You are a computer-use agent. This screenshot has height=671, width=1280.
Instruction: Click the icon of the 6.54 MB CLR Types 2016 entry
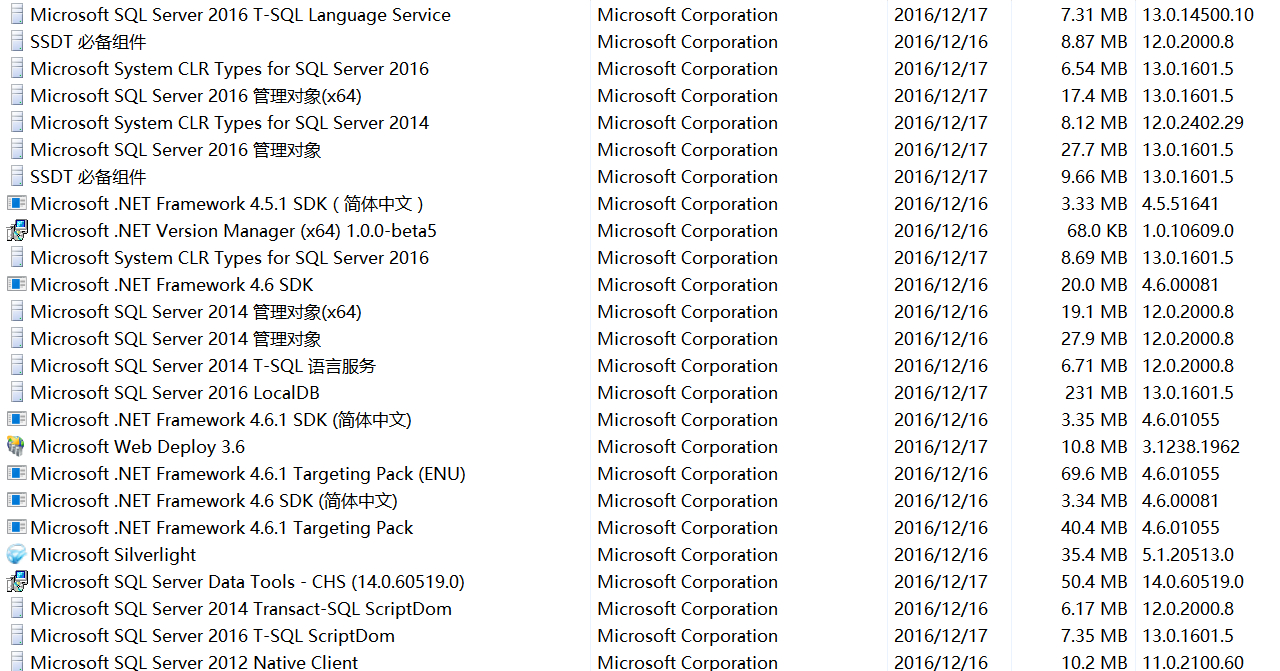point(16,68)
